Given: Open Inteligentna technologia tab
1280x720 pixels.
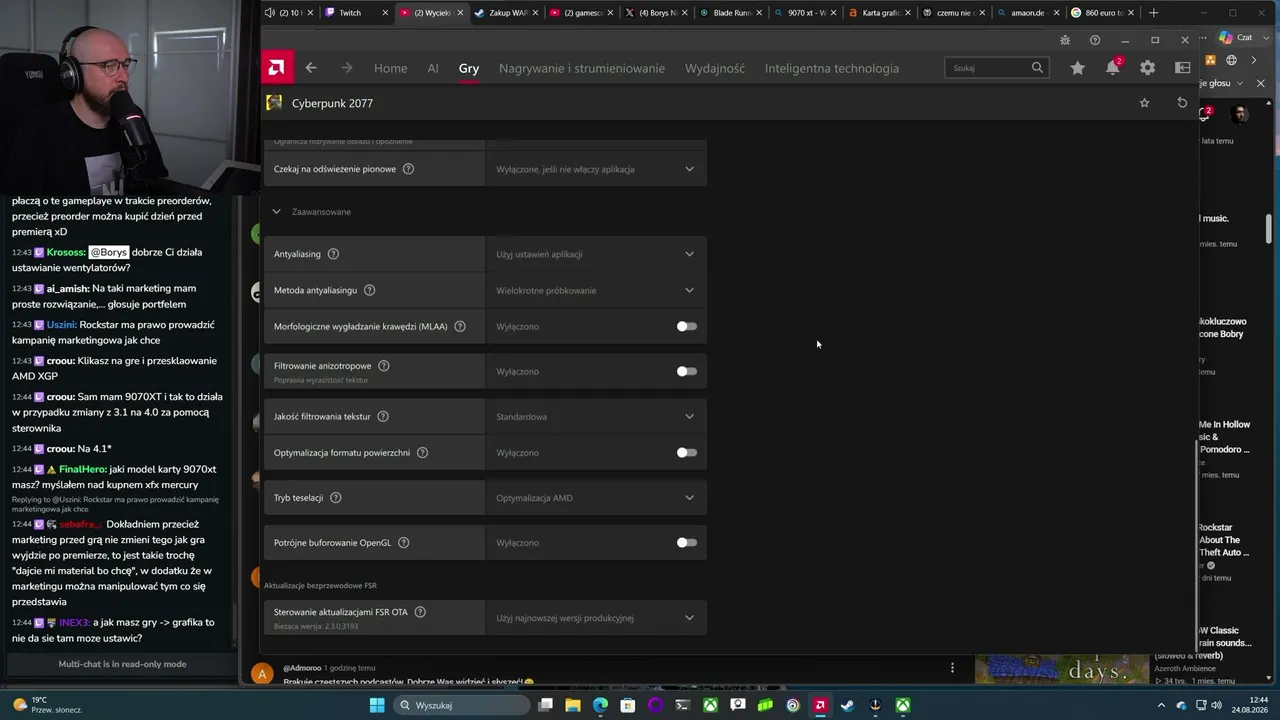Looking at the screenshot, I should coord(832,68).
